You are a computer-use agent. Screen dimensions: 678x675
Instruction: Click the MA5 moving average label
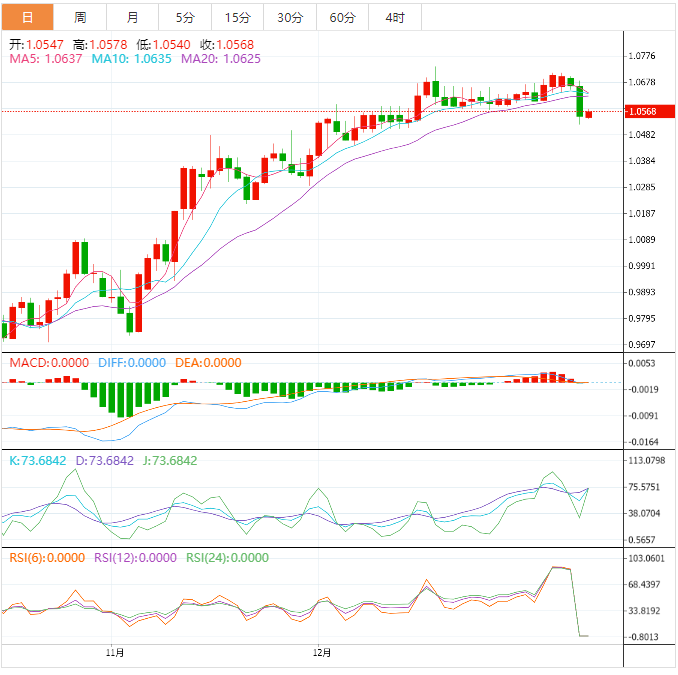pyautogui.click(x=46, y=59)
